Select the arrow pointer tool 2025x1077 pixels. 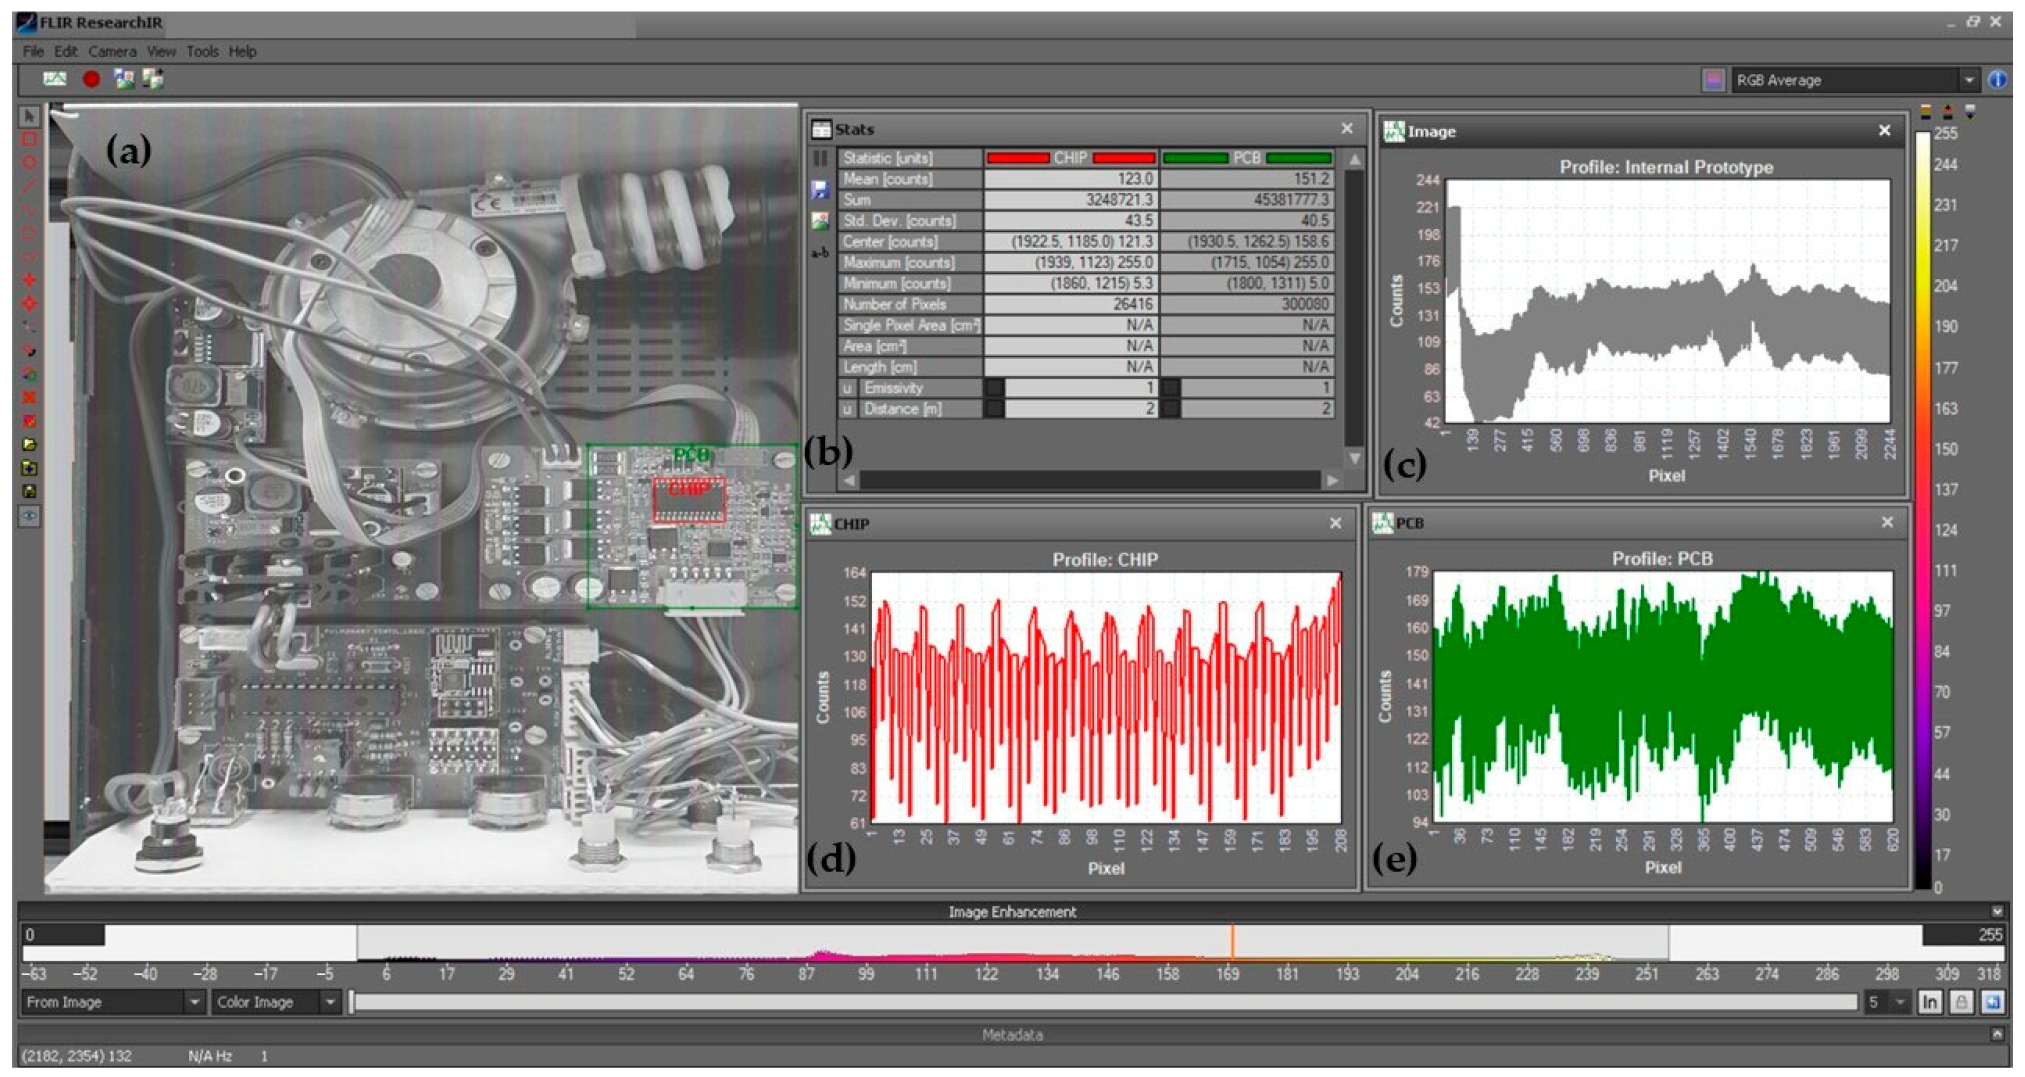click(29, 117)
